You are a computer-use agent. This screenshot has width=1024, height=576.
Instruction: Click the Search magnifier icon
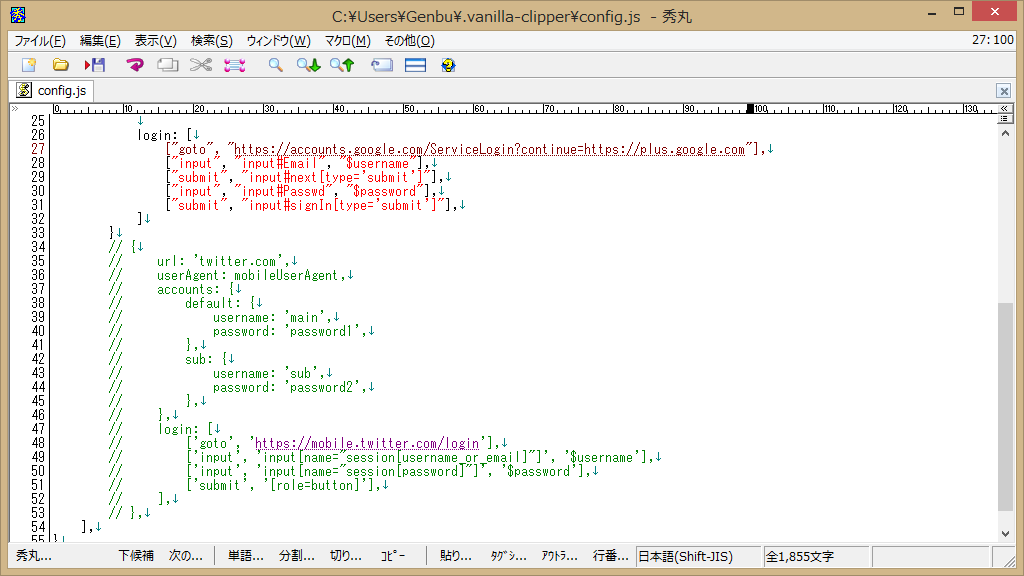click(x=275, y=65)
